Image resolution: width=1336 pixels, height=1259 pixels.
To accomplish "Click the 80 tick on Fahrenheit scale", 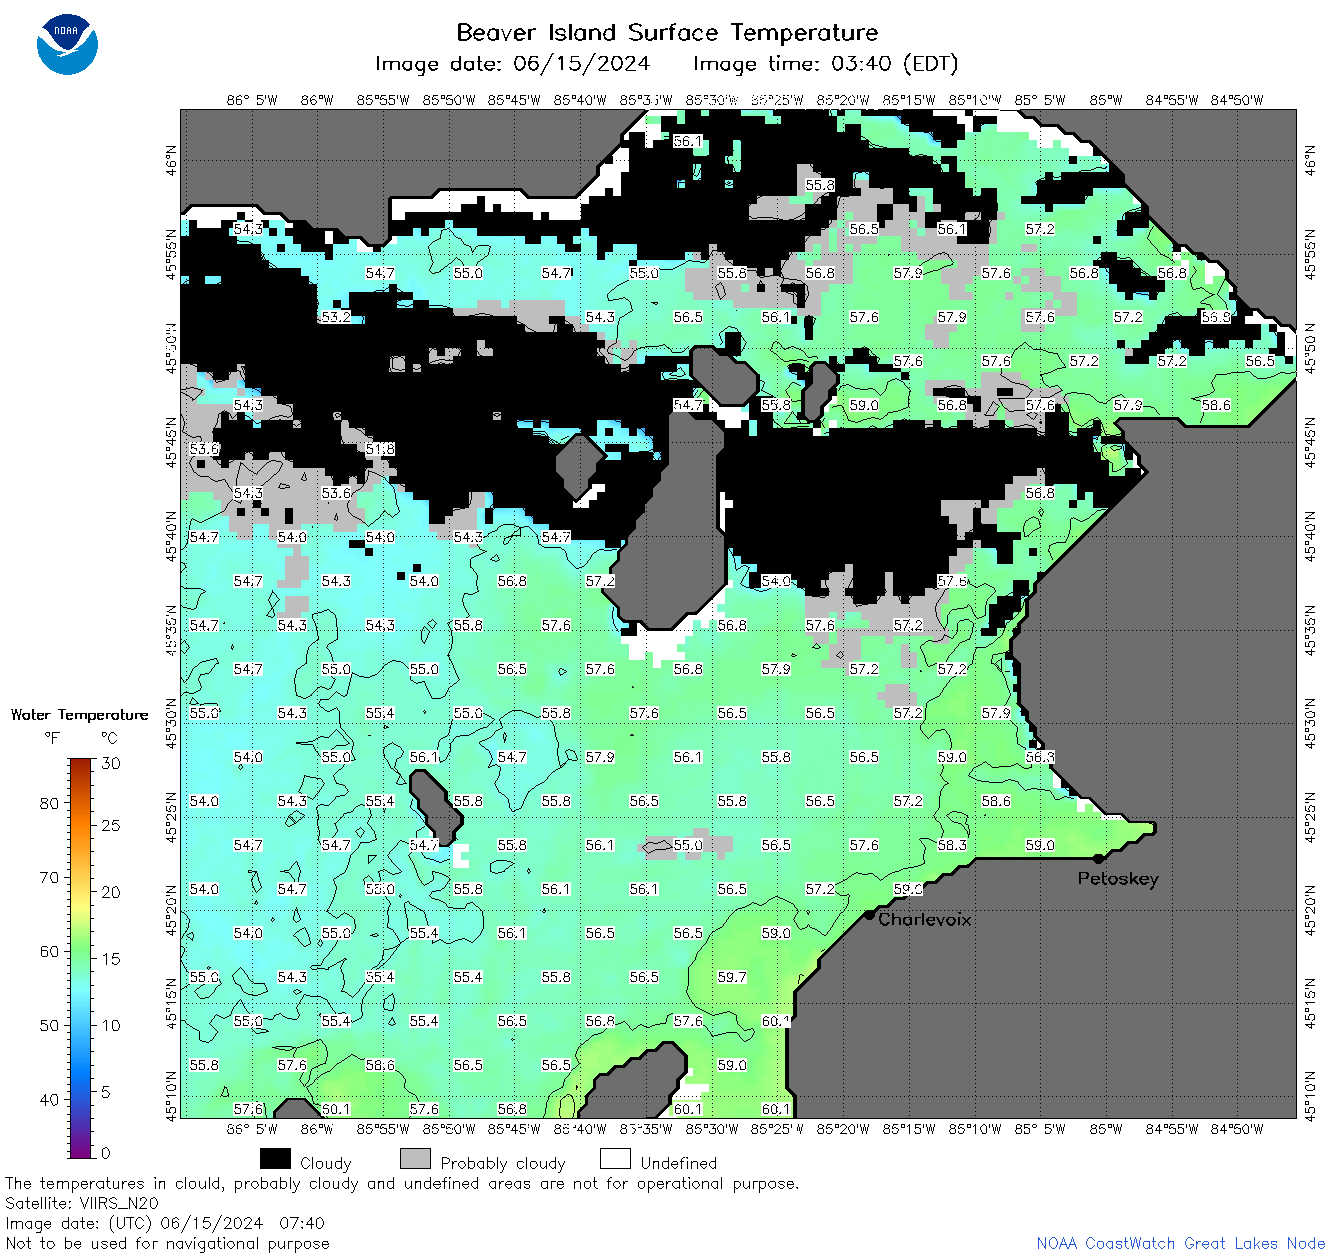I will click(x=49, y=803).
